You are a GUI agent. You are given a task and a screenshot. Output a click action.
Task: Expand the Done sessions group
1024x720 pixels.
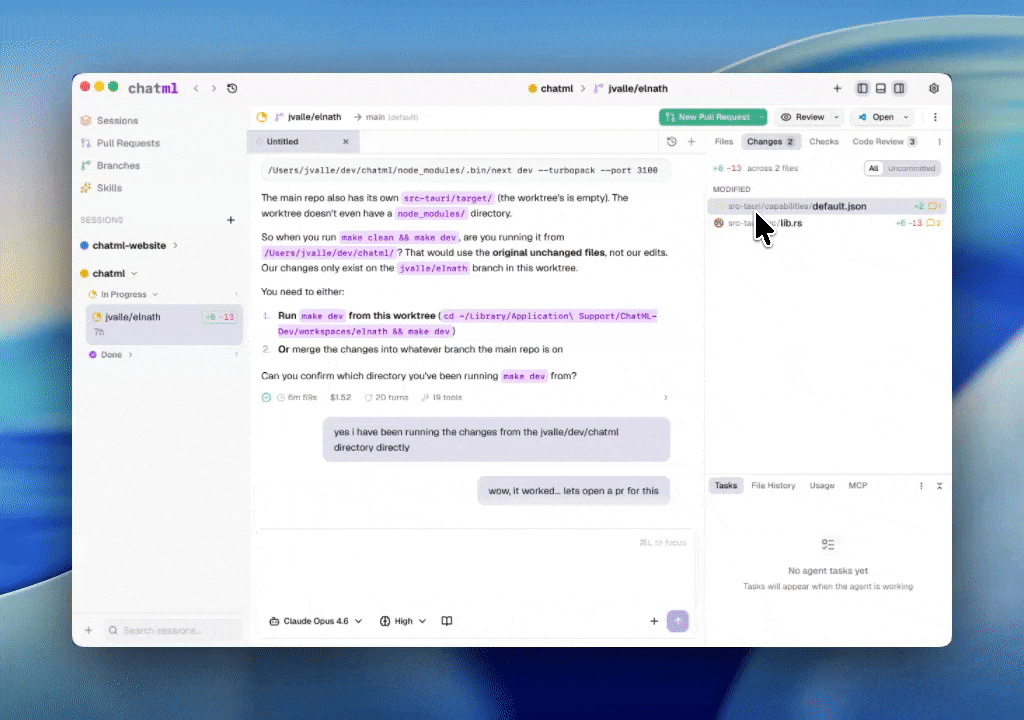pyautogui.click(x=110, y=354)
